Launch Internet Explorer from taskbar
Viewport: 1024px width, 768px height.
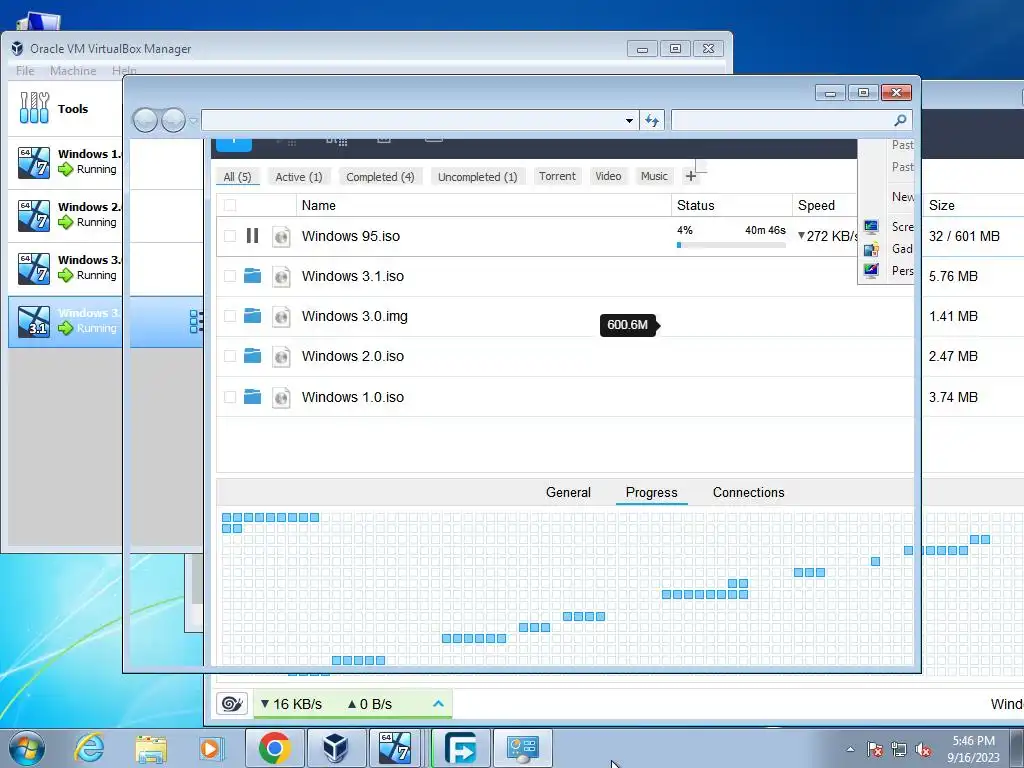pyautogui.click(x=88, y=748)
